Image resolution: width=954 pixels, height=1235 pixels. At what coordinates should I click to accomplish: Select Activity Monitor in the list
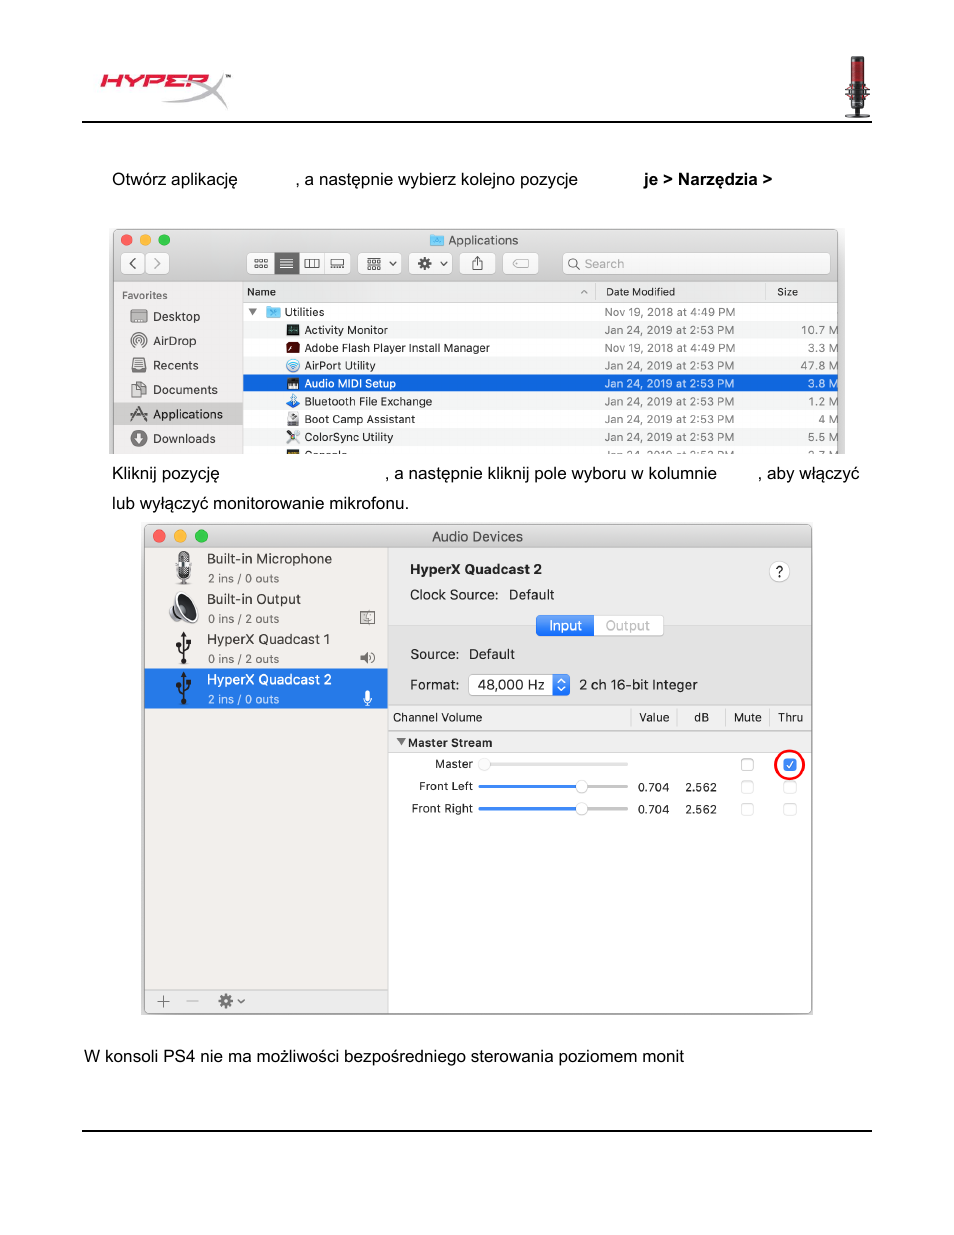pyautogui.click(x=540, y=330)
